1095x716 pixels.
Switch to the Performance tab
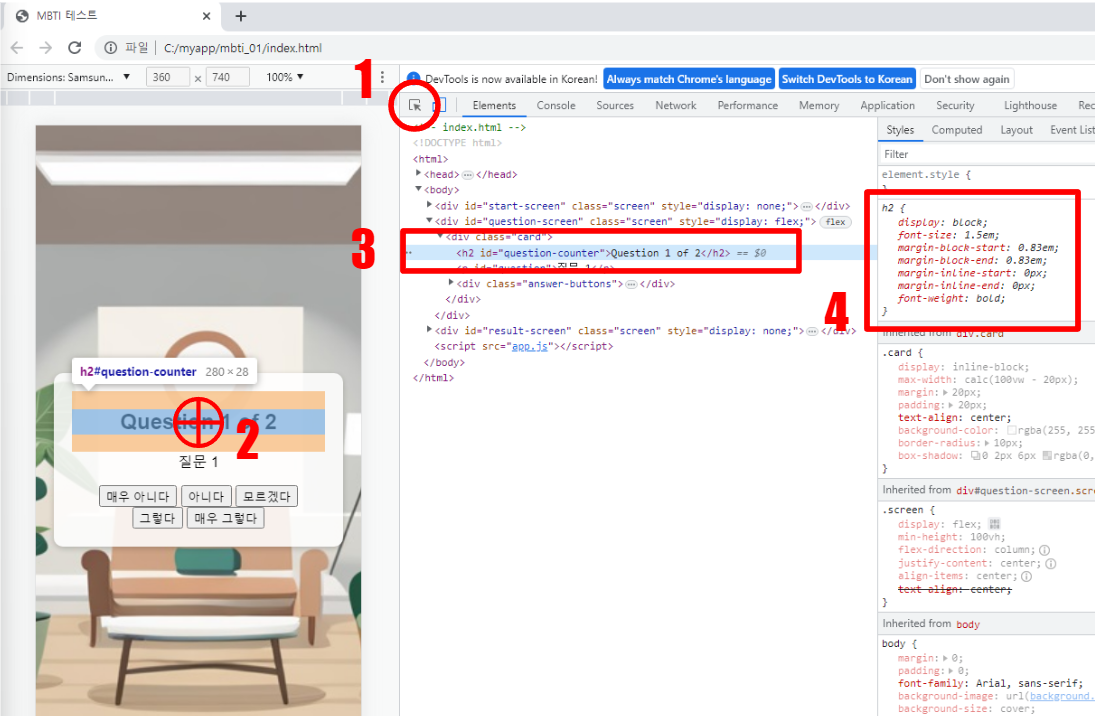(x=747, y=105)
